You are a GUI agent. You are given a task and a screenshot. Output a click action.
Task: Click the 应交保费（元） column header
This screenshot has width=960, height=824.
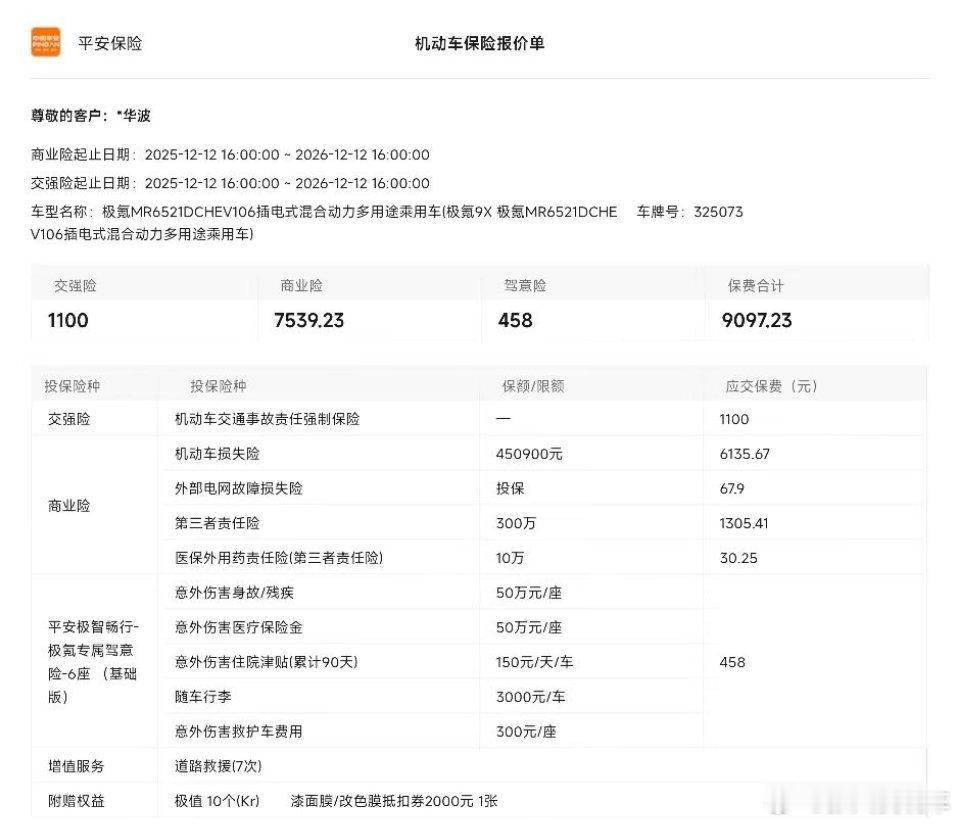pyautogui.click(x=771, y=386)
